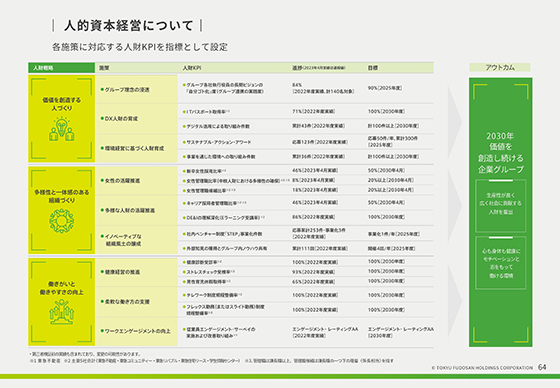Click the raised-arms person with arrows icon
This screenshot has width=560, height=388.
click(61, 312)
